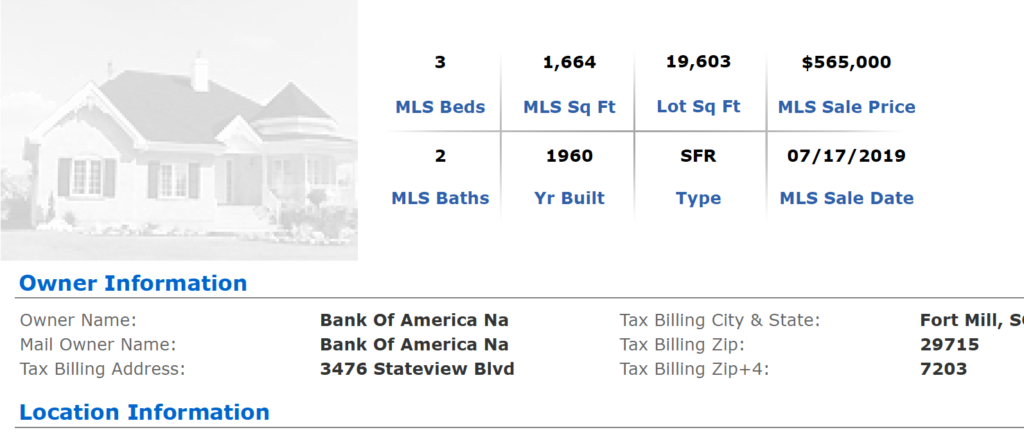
Task: Click the 19,603 lot size value
Action: tap(698, 62)
